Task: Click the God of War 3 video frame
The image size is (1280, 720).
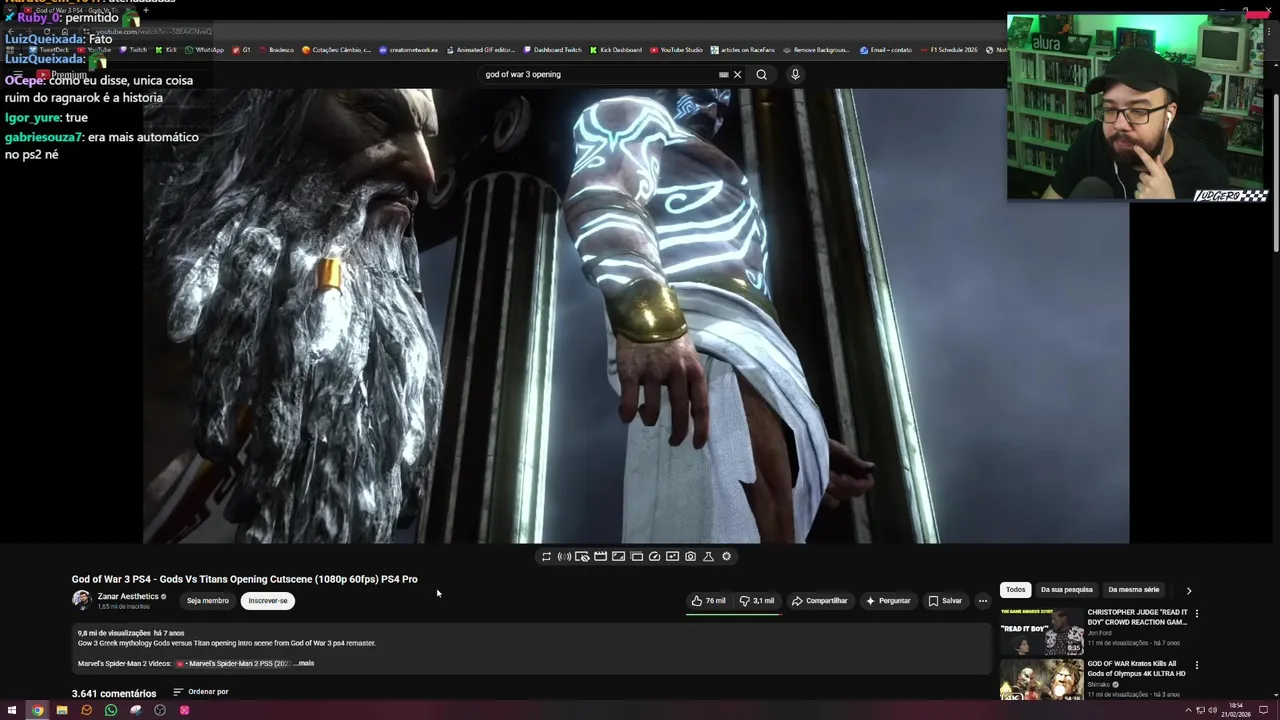Action: pos(636,316)
